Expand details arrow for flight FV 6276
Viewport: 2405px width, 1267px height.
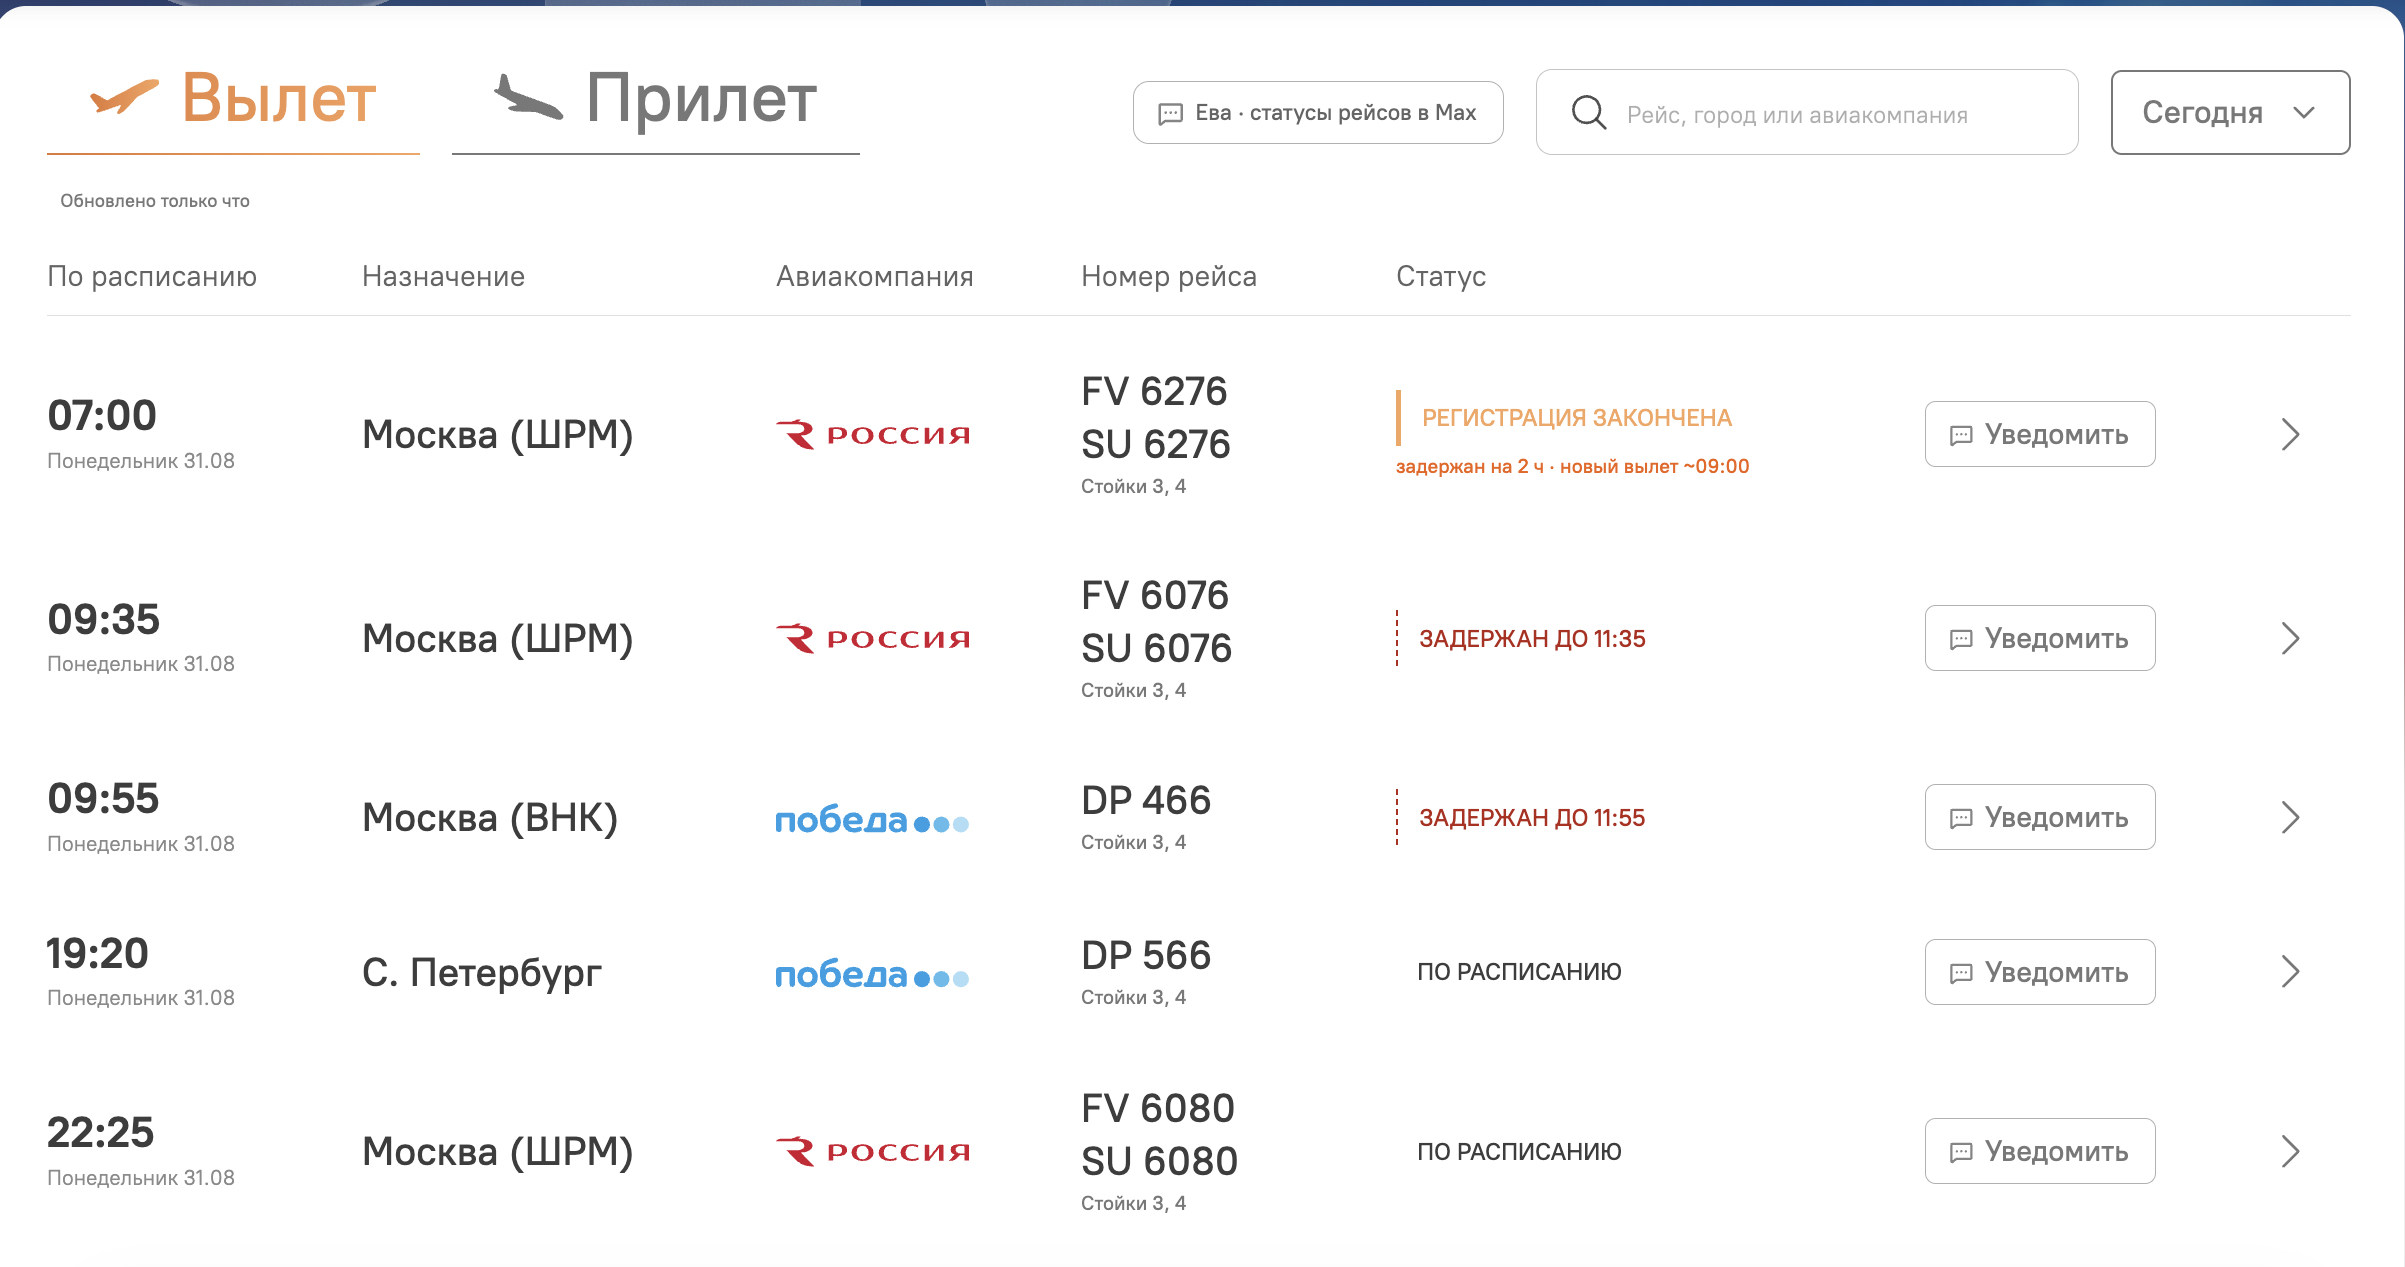point(2291,435)
